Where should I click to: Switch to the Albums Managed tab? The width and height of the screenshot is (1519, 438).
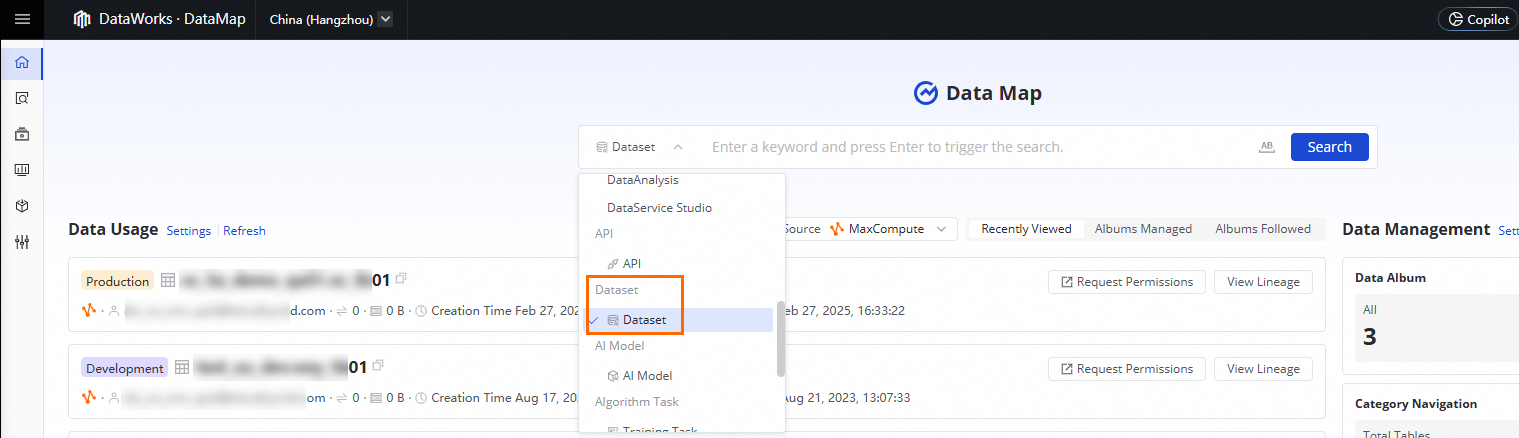coord(1143,229)
